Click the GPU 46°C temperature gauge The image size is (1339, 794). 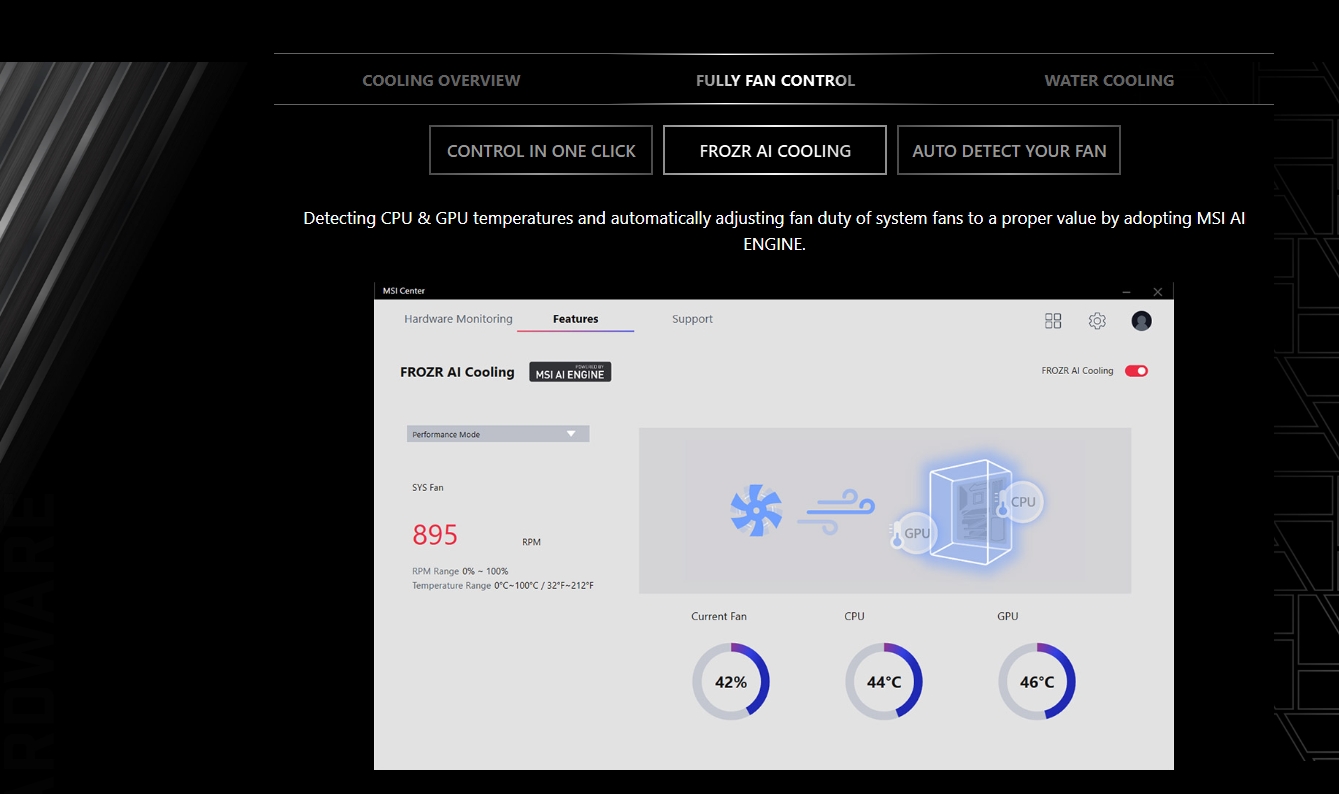[x=1037, y=682]
